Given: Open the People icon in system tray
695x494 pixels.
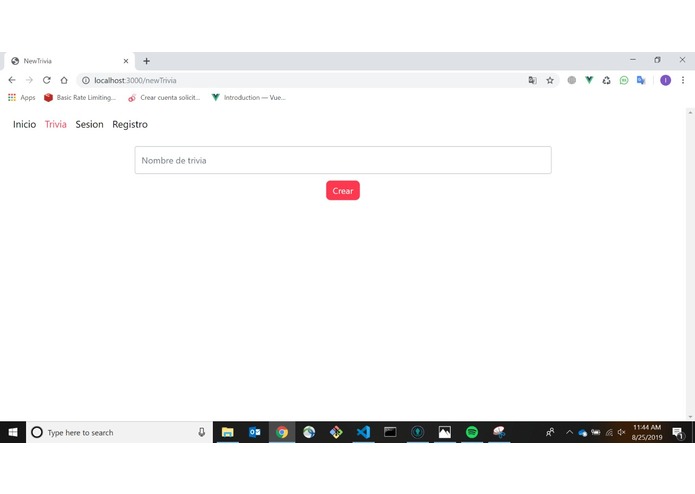Looking at the screenshot, I should click(x=550, y=432).
